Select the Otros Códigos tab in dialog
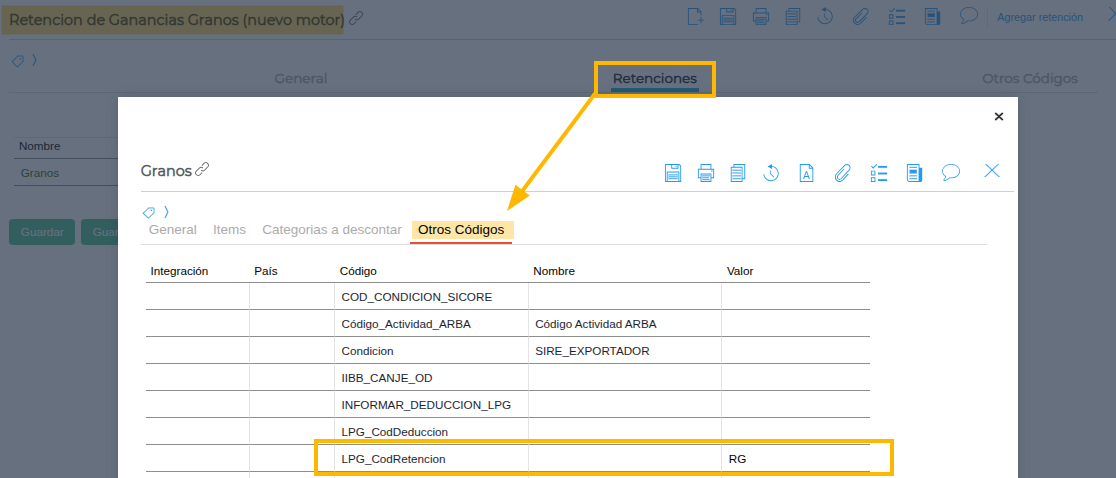This screenshot has height=478, width=1116. tap(461, 230)
